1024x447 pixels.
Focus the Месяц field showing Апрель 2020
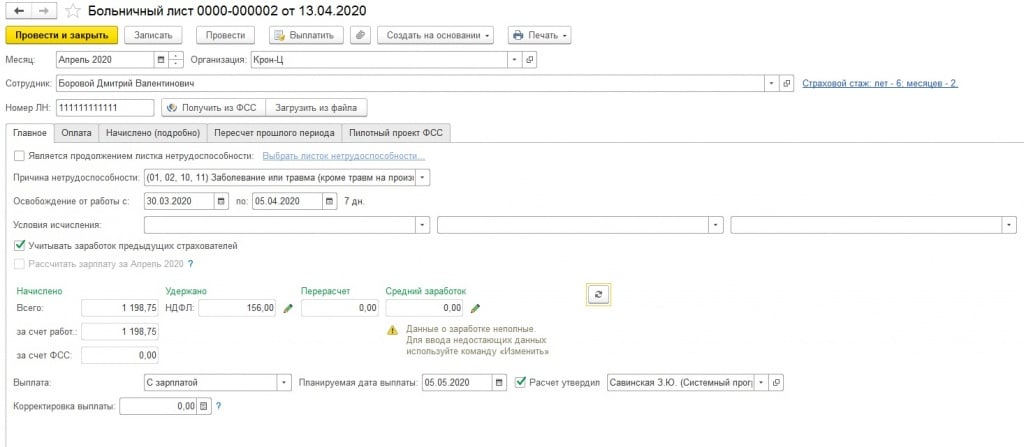tap(104, 59)
